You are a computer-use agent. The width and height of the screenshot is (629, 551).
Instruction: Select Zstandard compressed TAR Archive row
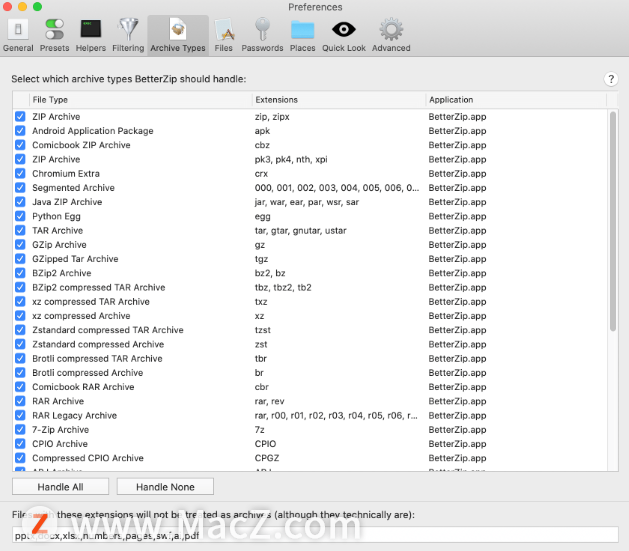coord(310,330)
